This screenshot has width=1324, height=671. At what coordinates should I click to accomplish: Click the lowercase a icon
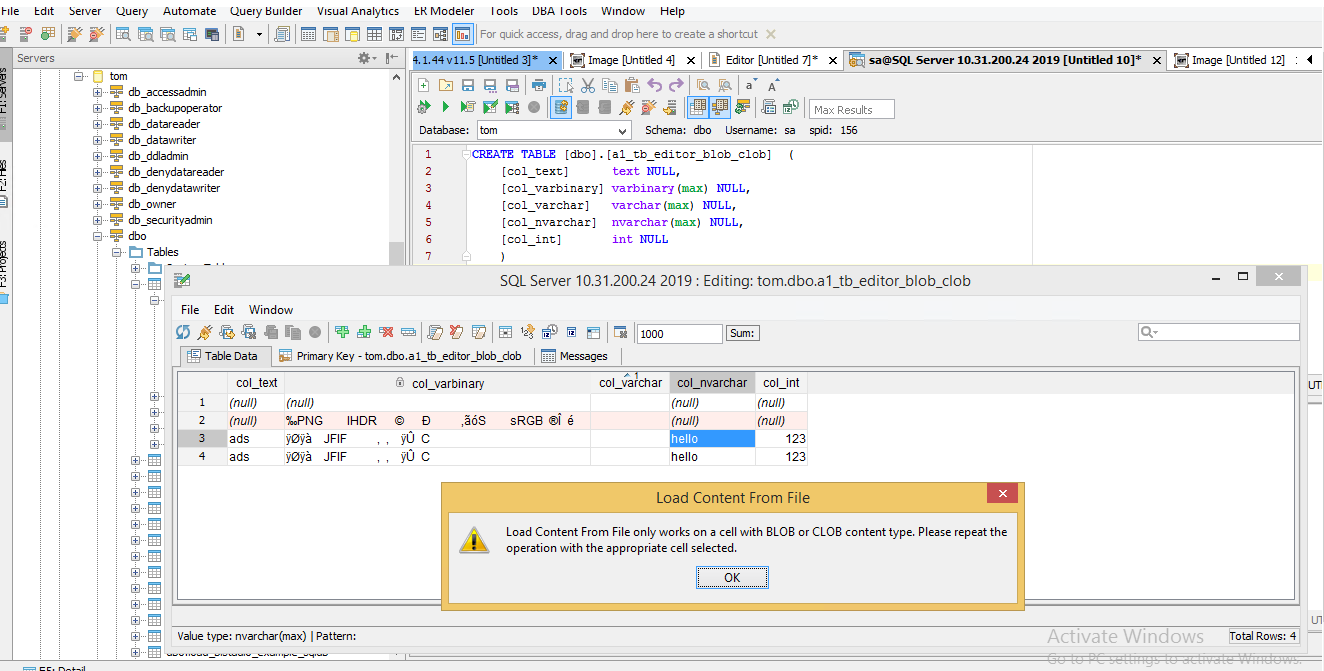click(x=750, y=86)
